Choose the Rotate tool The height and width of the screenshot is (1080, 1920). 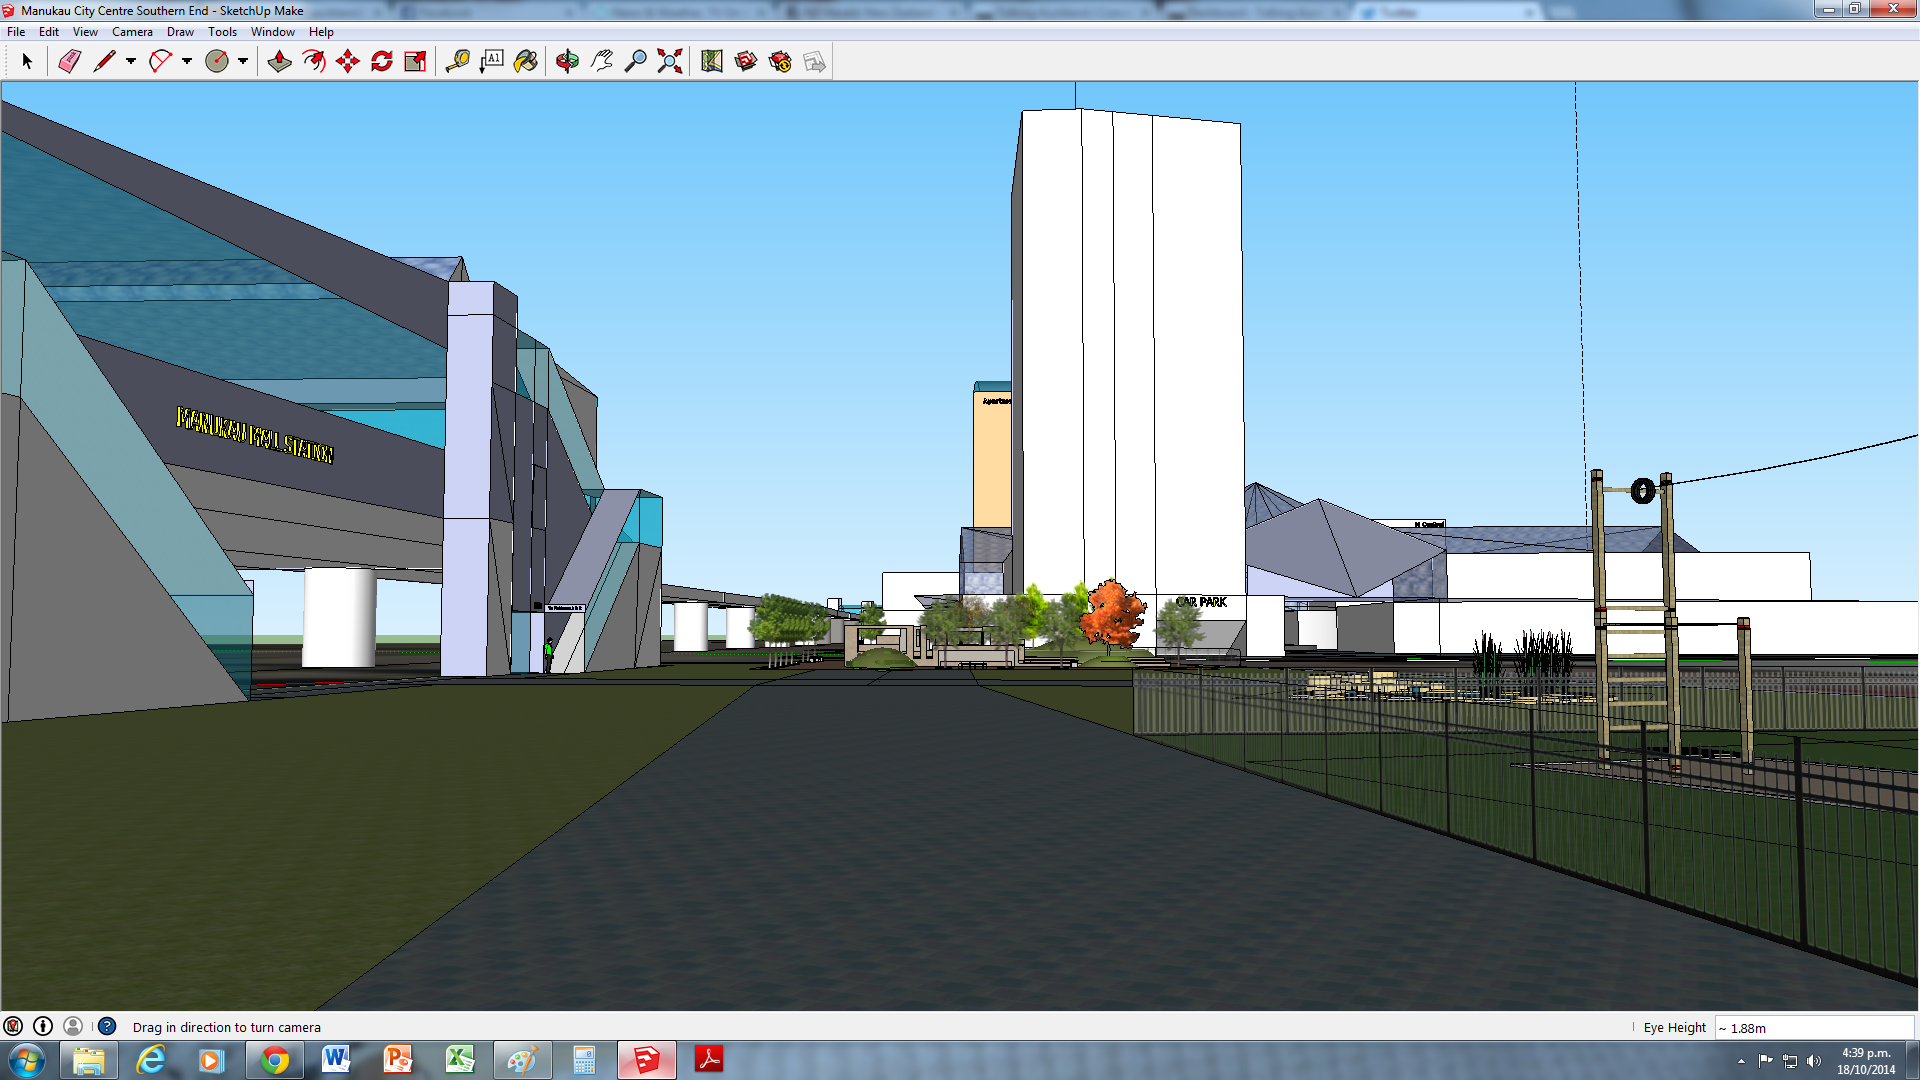[382, 62]
